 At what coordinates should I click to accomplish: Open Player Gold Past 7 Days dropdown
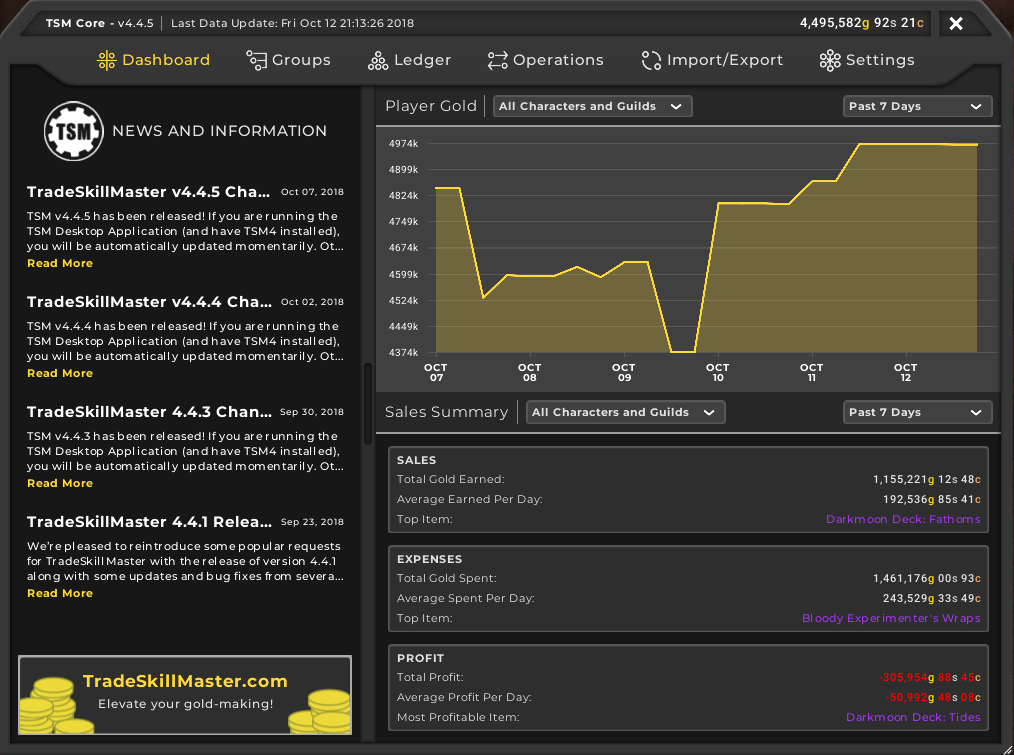coord(917,106)
